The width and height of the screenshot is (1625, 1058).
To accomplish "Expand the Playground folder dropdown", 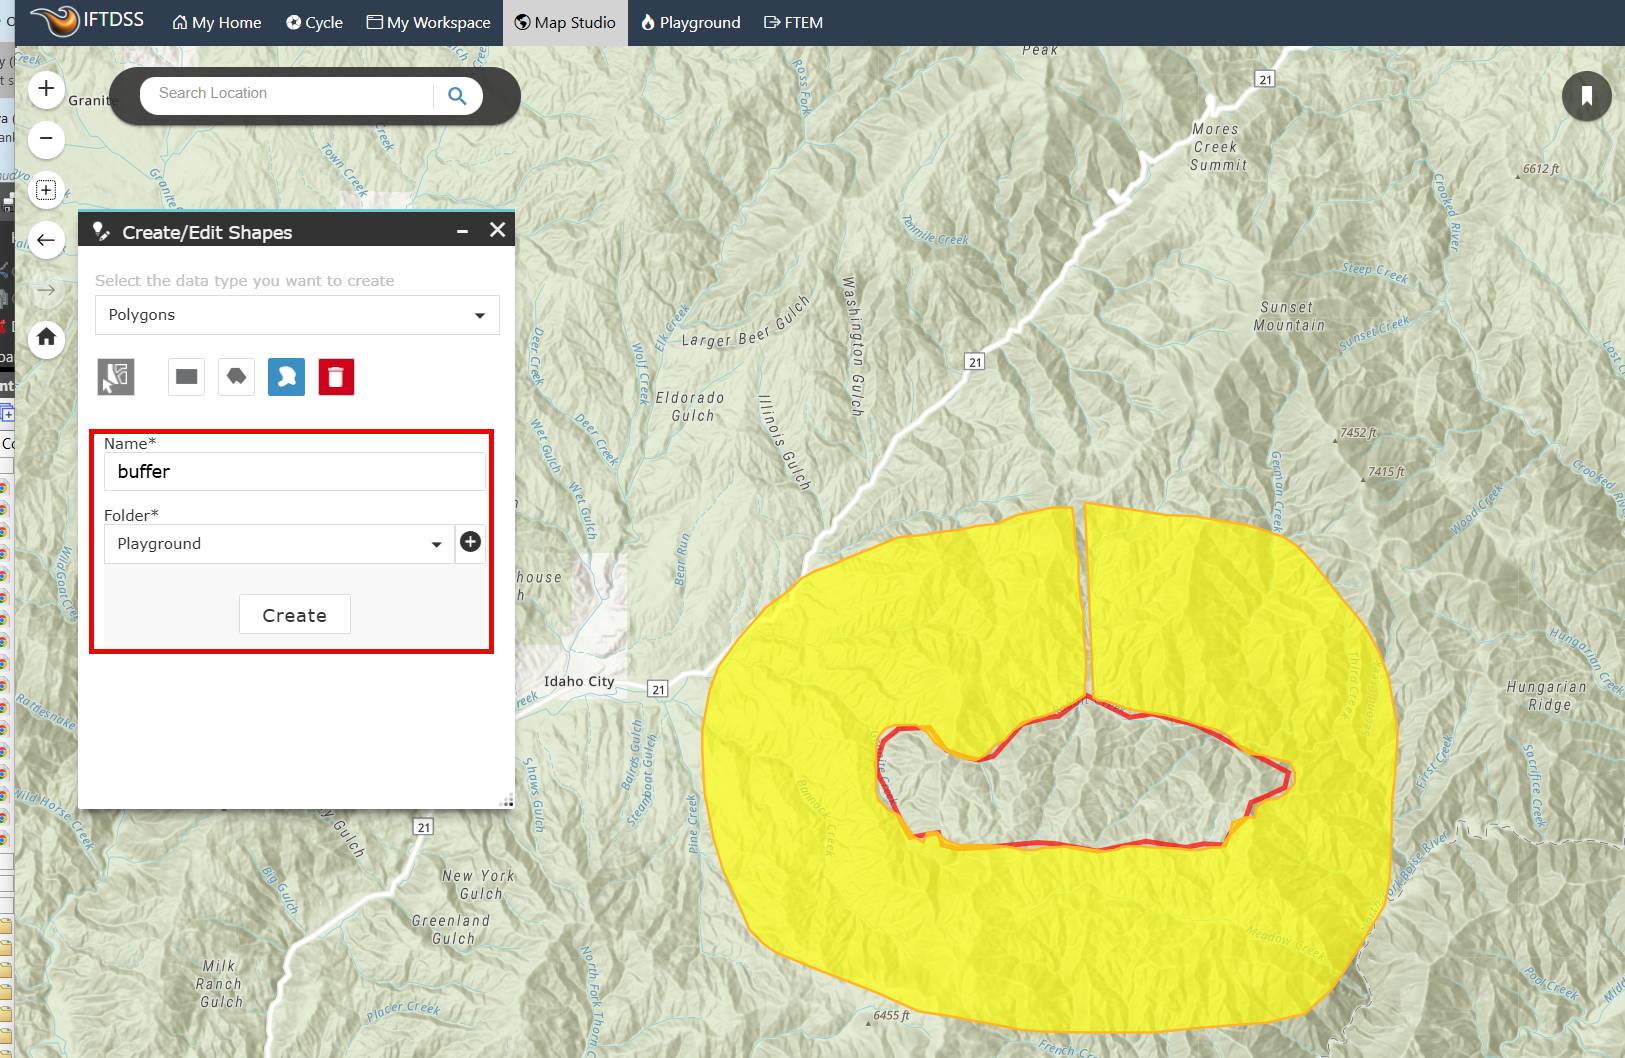I will (x=280, y=544).
